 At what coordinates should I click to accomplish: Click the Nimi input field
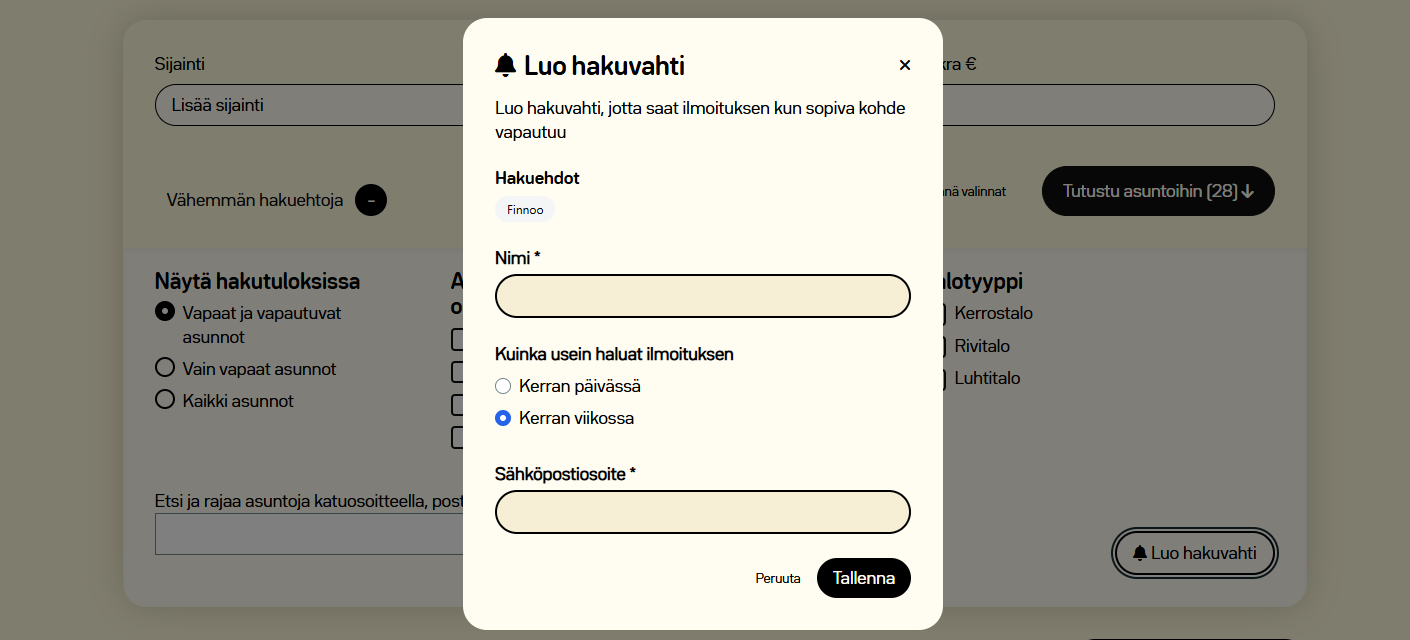click(702, 296)
